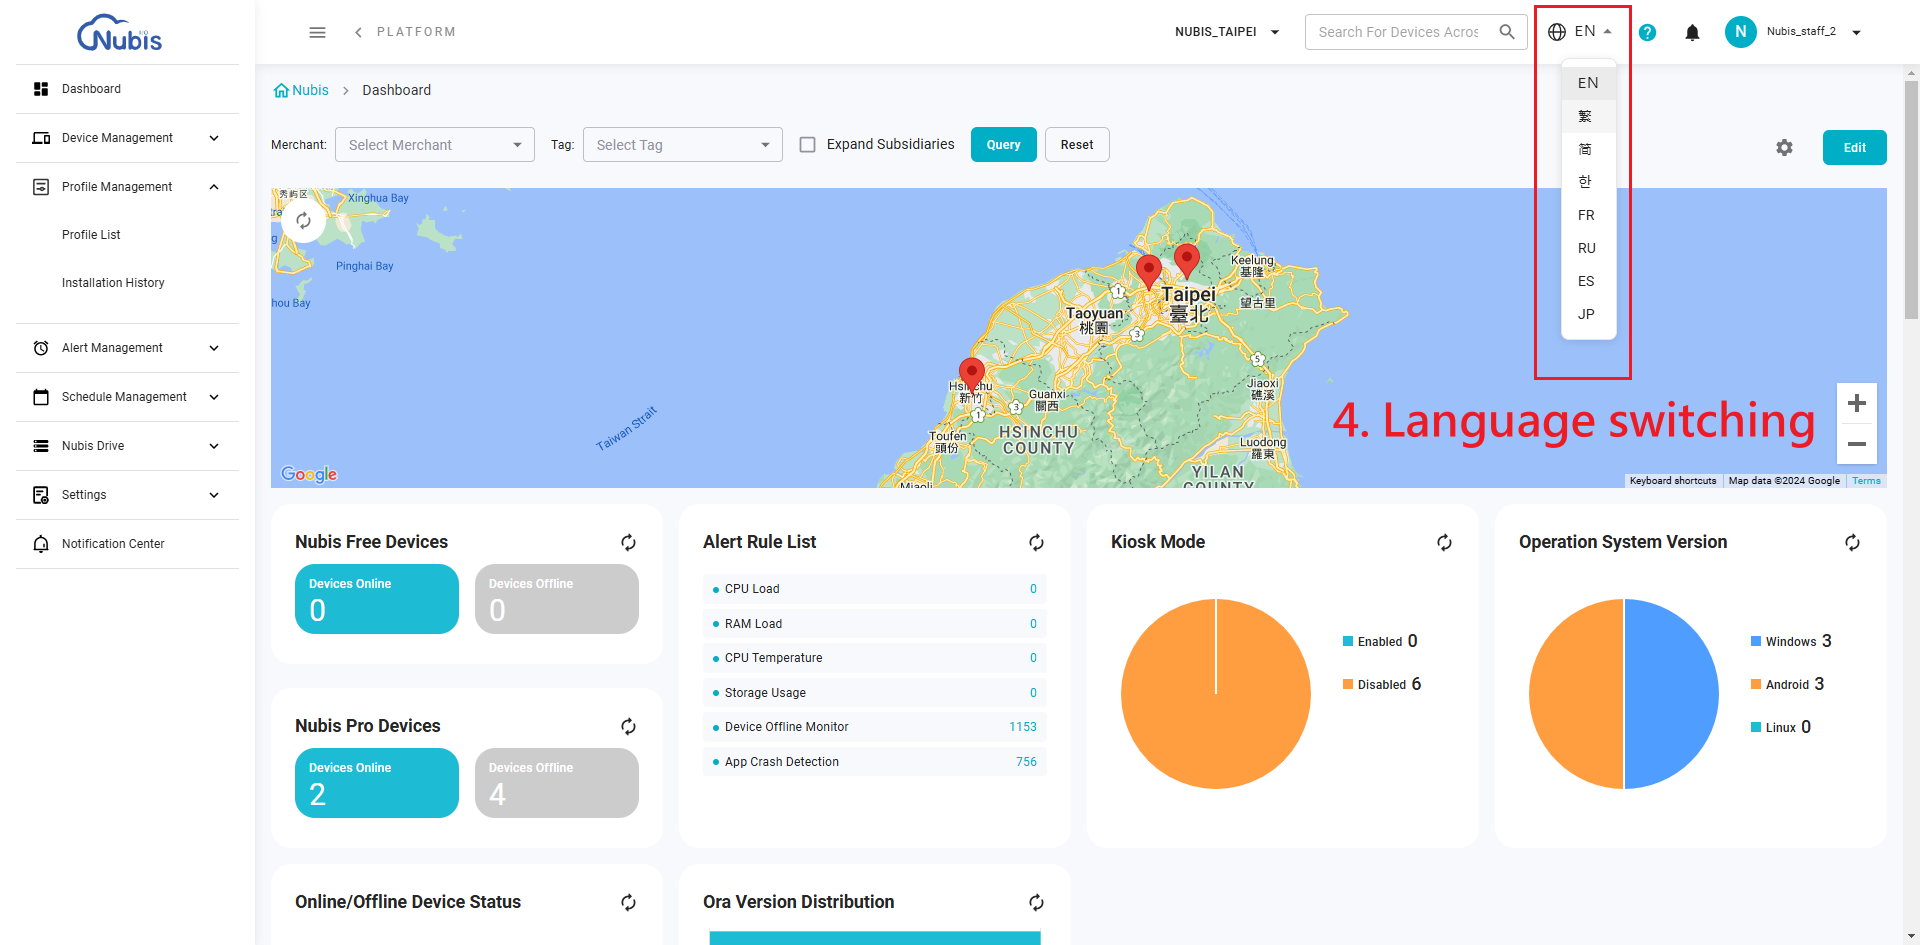Click the Linux legend color swatch

[1756, 727]
